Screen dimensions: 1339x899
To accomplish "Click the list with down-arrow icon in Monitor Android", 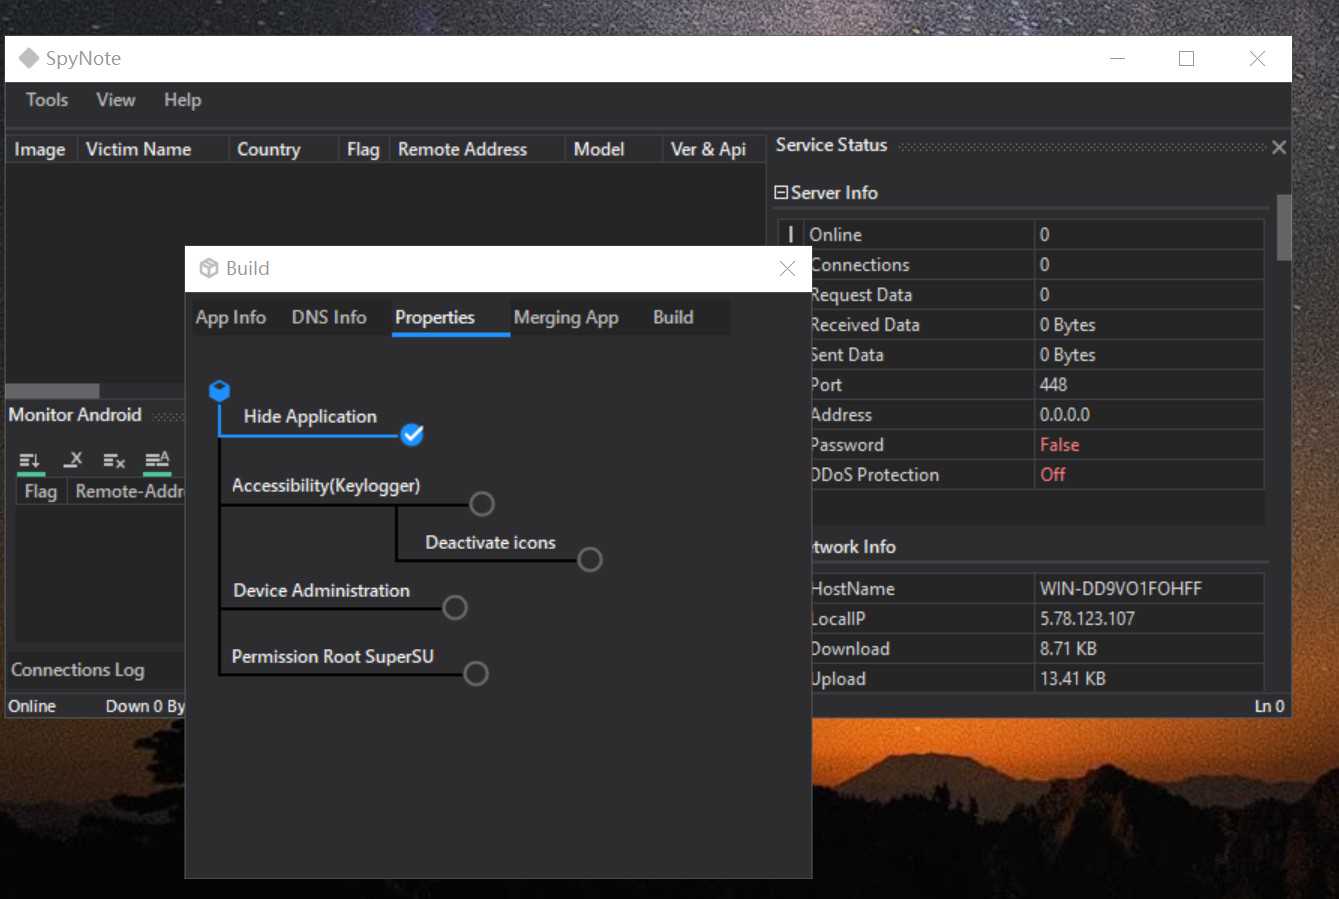I will (x=30, y=460).
